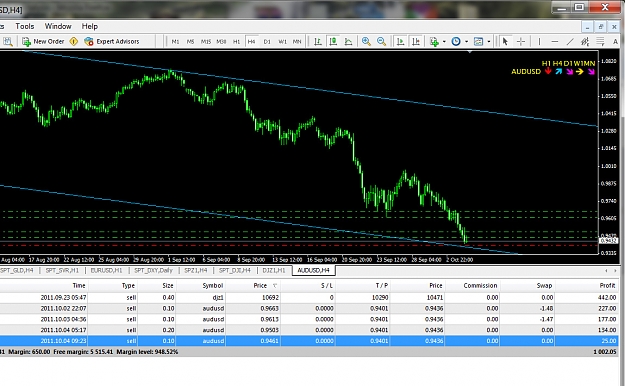Click the clock periods icon
This screenshot has height=386, width=625.
pyautogui.click(x=456, y=41)
